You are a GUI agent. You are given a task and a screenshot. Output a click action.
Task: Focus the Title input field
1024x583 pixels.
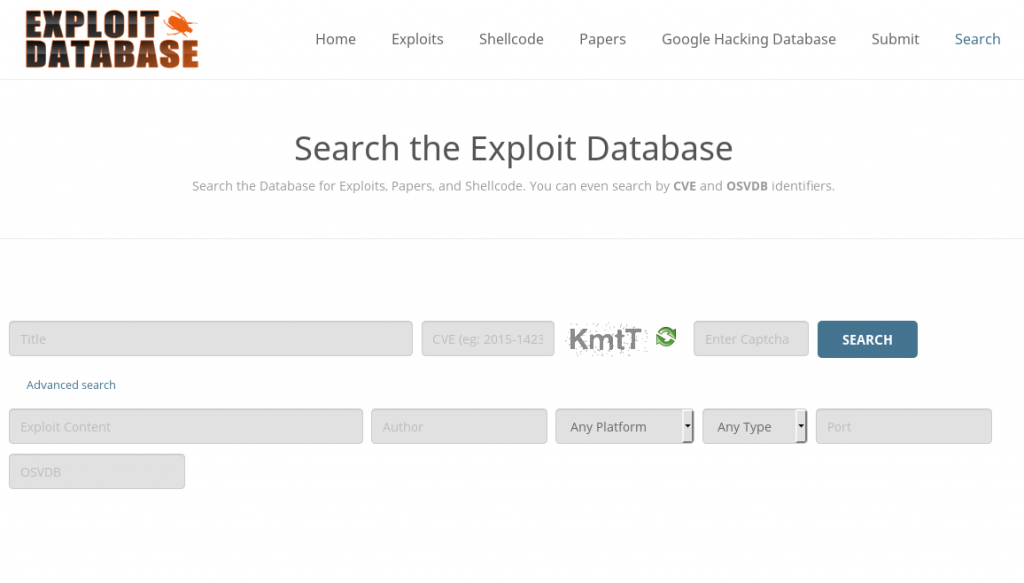click(x=210, y=339)
